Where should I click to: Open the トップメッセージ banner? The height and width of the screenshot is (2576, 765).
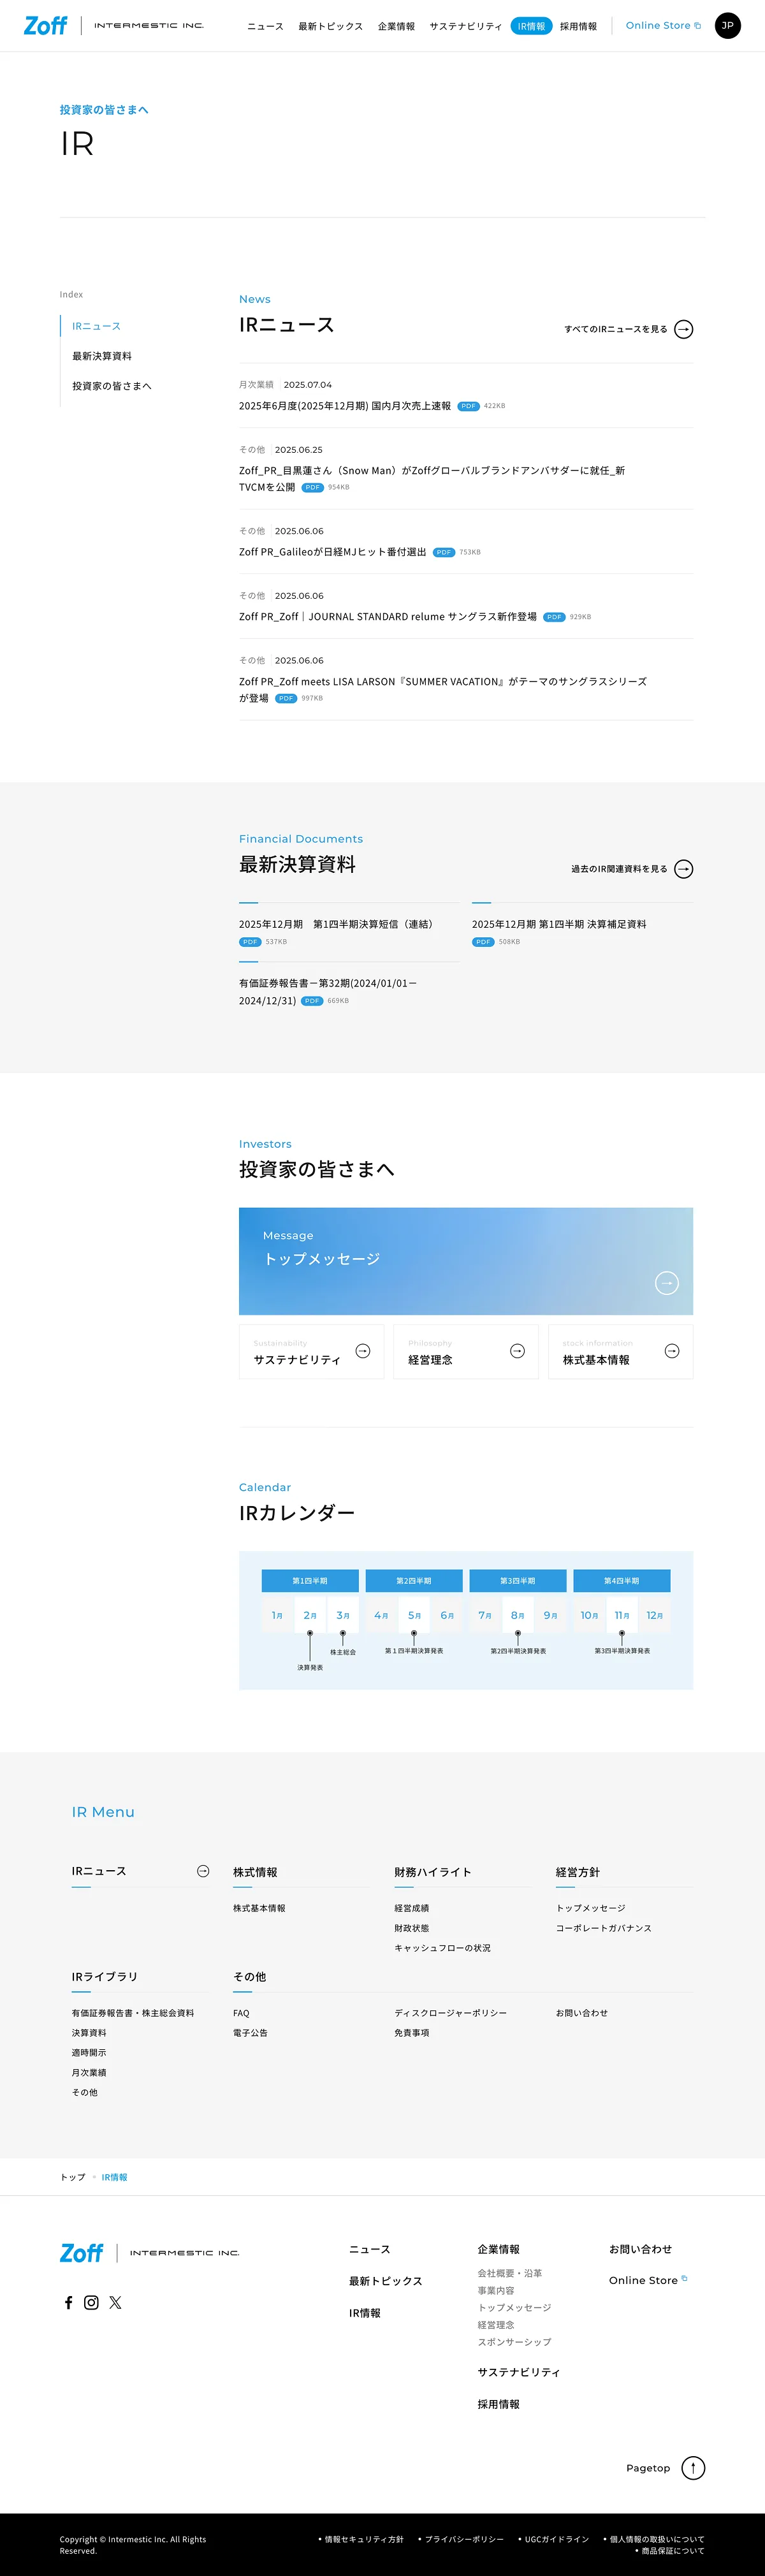coord(466,1261)
